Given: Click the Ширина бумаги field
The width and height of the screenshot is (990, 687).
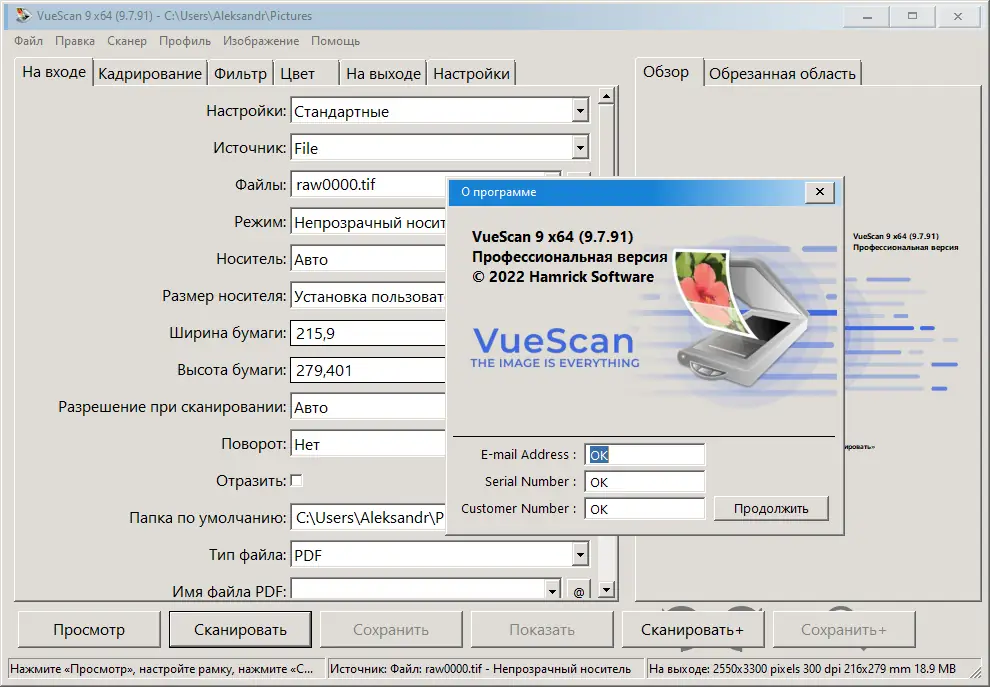Looking at the screenshot, I should (368, 333).
